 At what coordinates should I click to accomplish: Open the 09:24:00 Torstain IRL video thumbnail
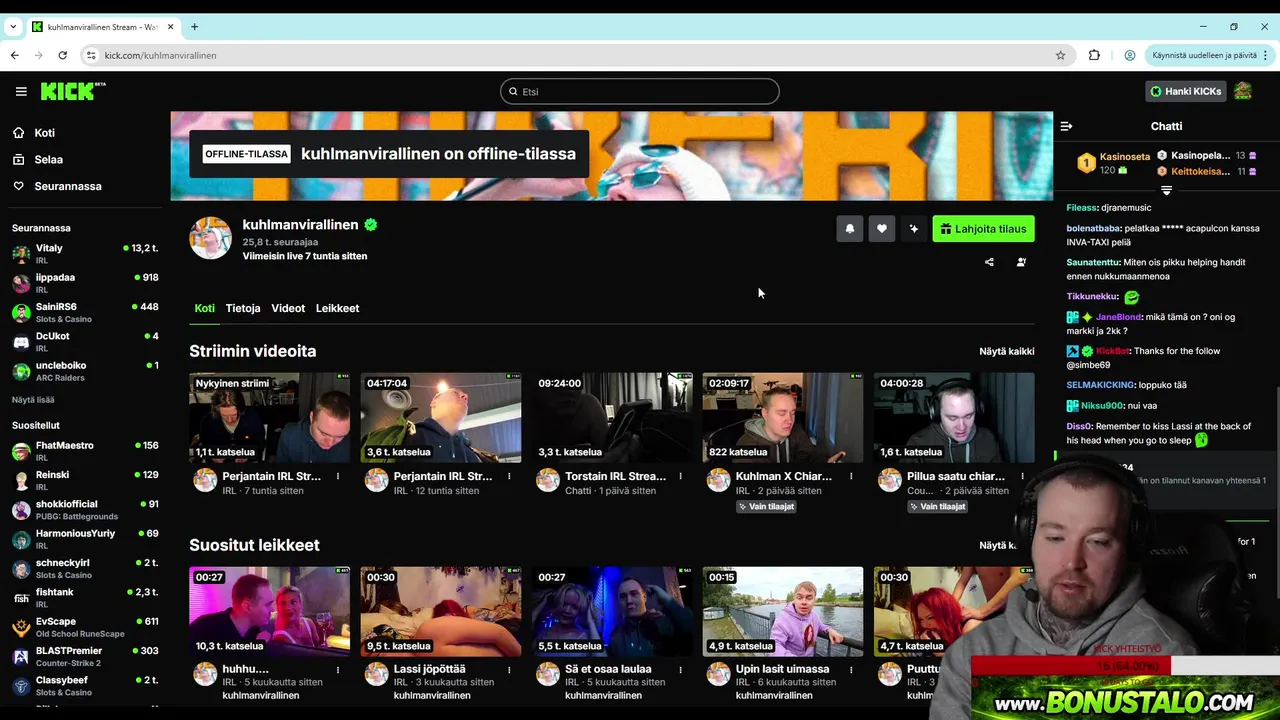click(612, 418)
